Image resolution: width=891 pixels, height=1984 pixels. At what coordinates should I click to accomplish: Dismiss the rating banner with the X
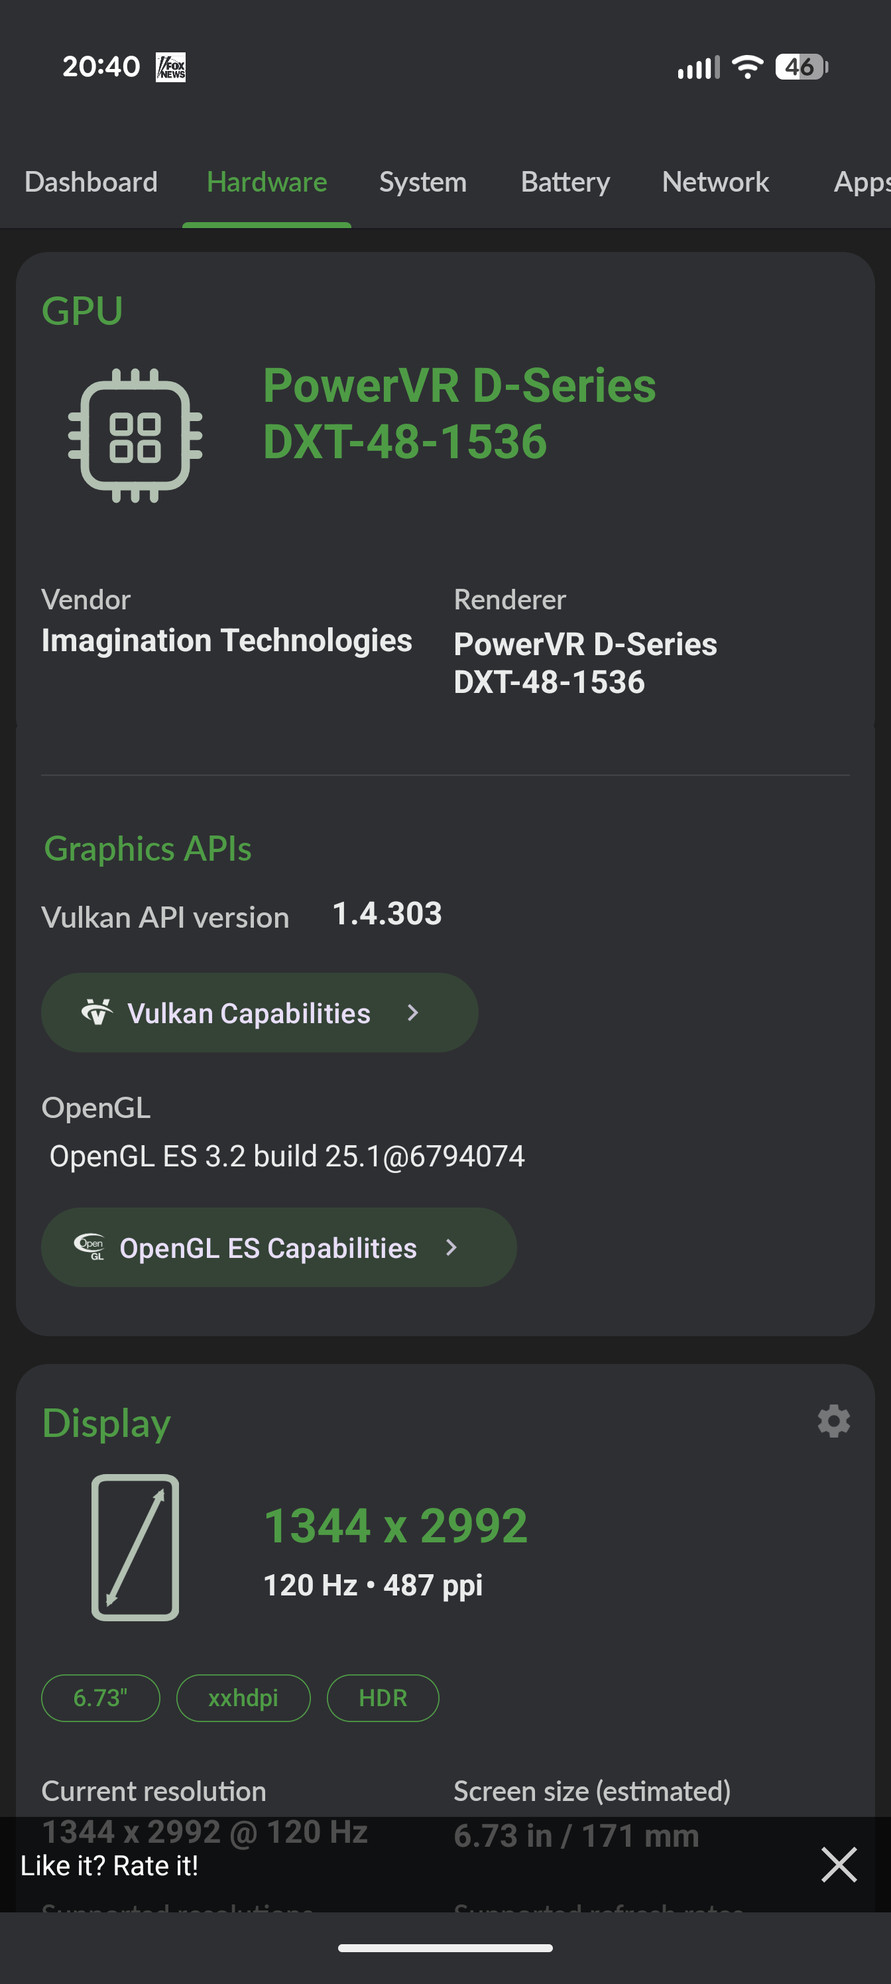click(x=838, y=1864)
